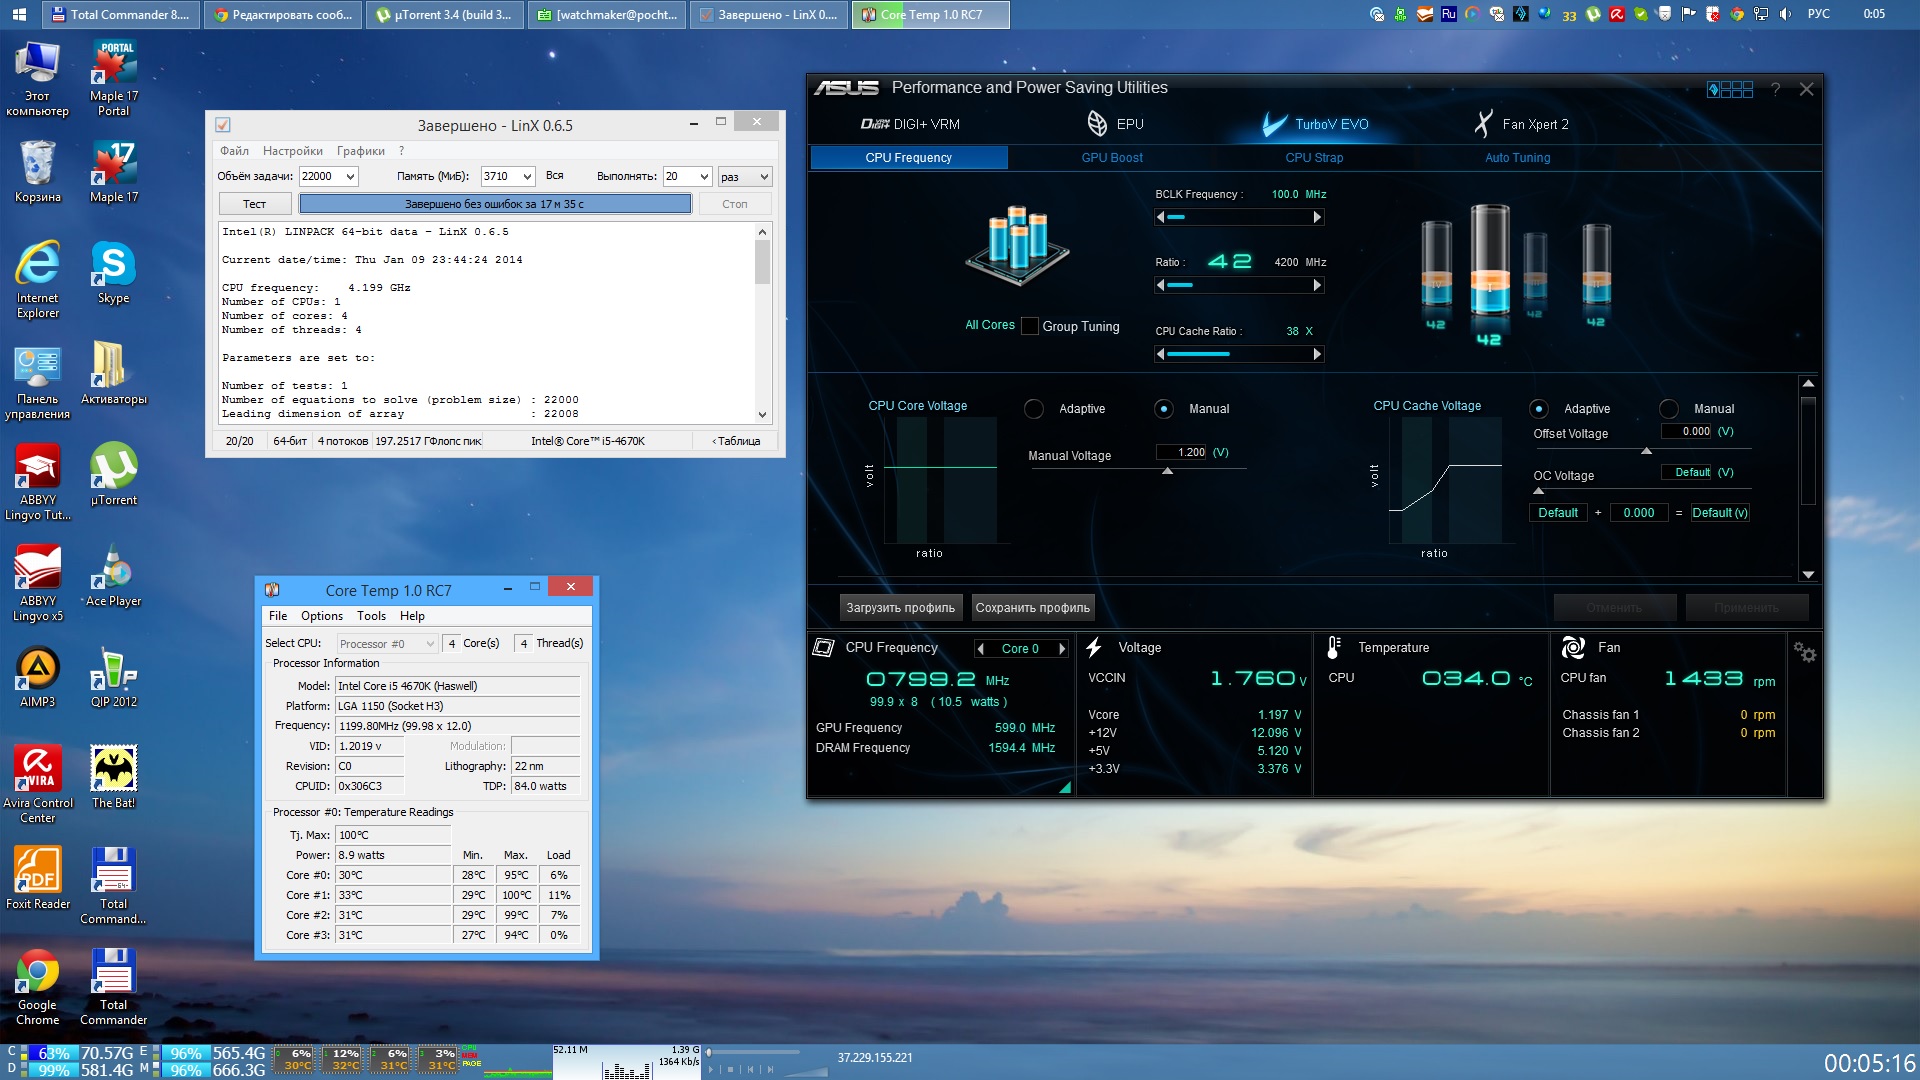Select Manual CPU Cache Voltage mode
This screenshot has width=1920, height=1080.
(1668, 409)
